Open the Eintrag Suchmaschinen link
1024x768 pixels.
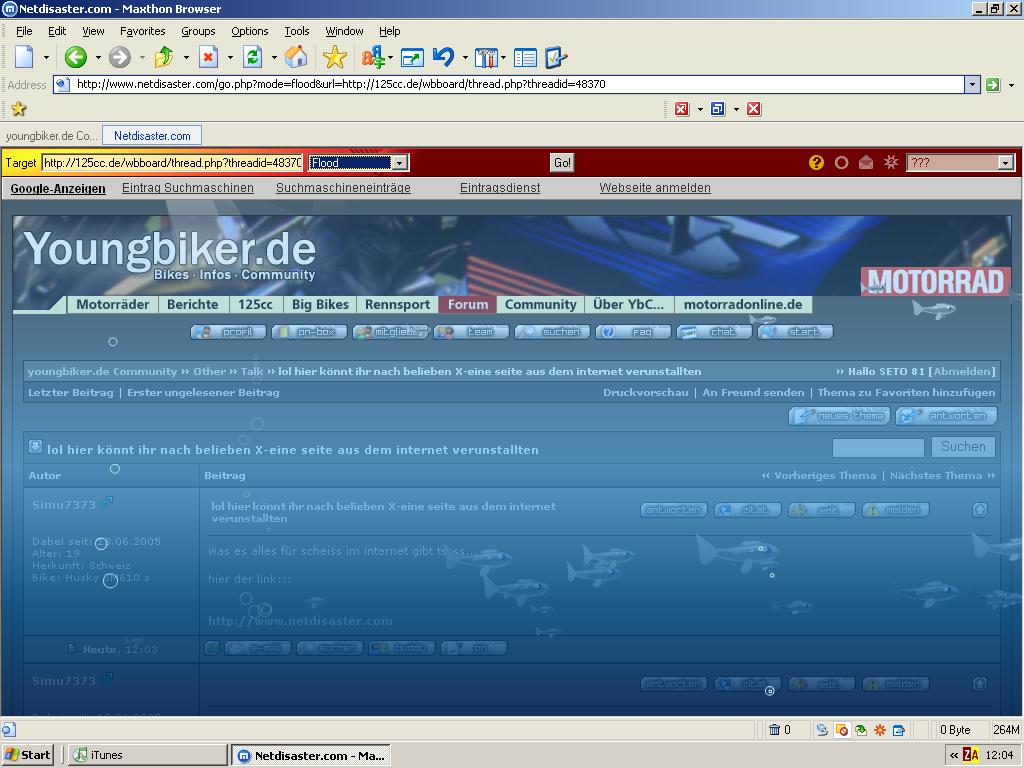pos(188,188)
